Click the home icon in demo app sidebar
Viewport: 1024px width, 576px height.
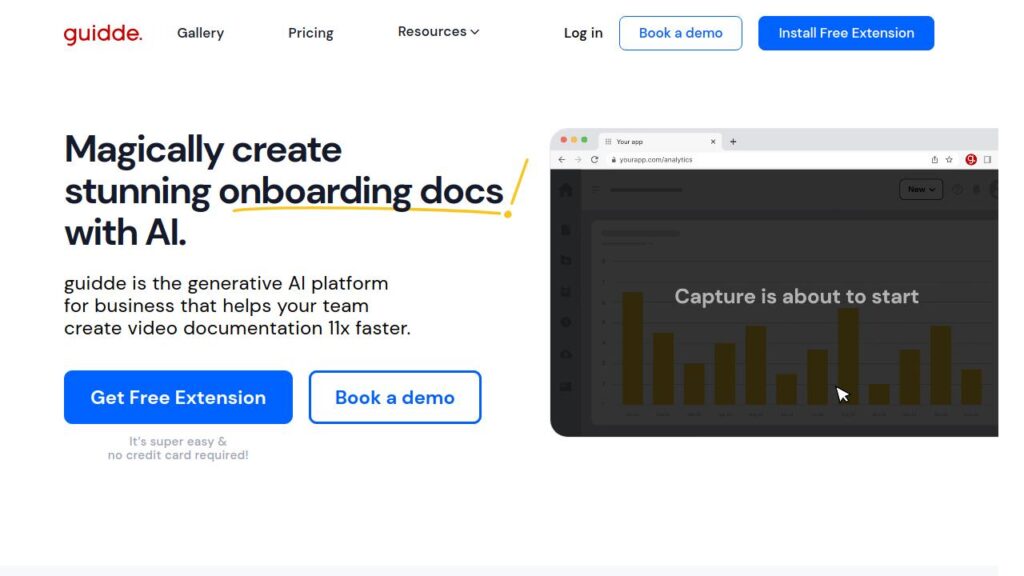coord(566,190)
